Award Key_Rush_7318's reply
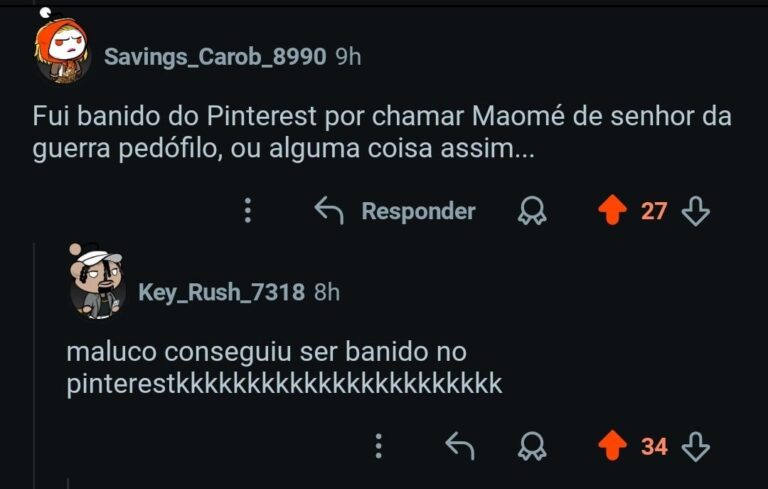Image resolution: width=768 pixels, height=489 pixels. click(531, 446)
